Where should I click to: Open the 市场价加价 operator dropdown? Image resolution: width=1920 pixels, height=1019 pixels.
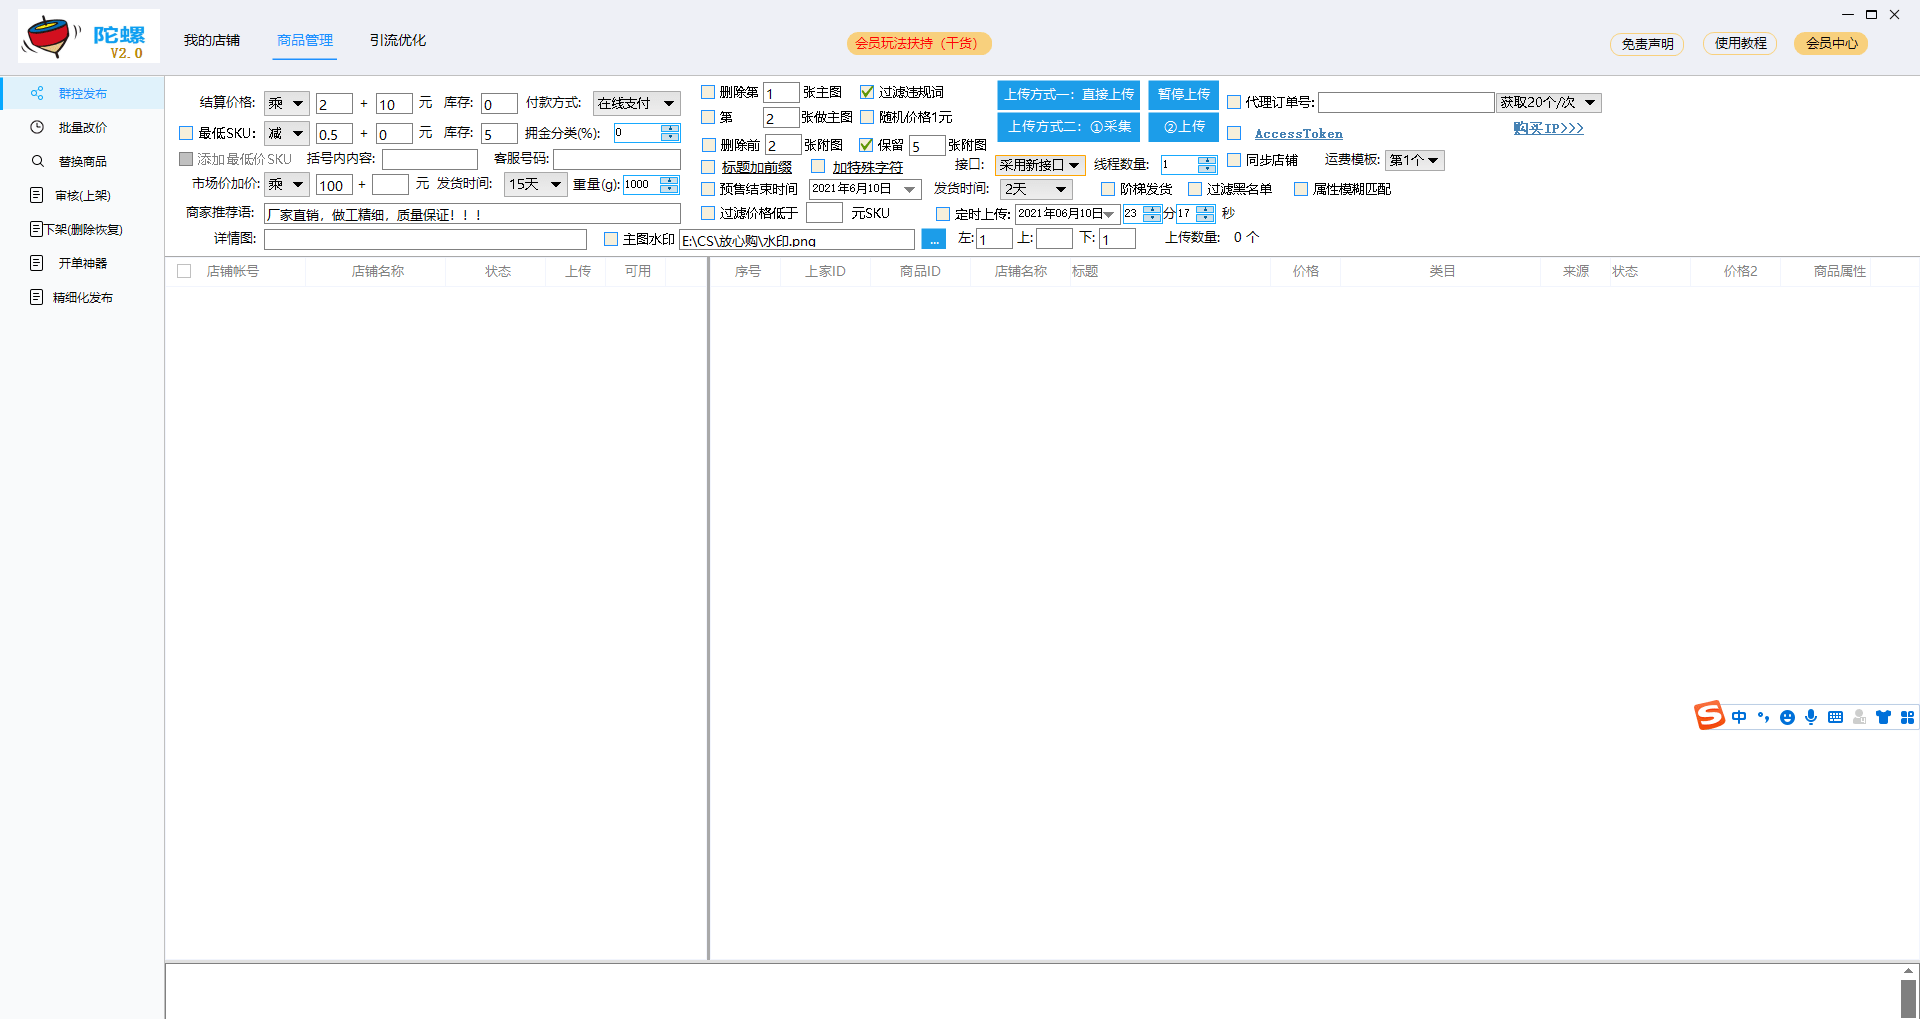(x=287, y=184)
